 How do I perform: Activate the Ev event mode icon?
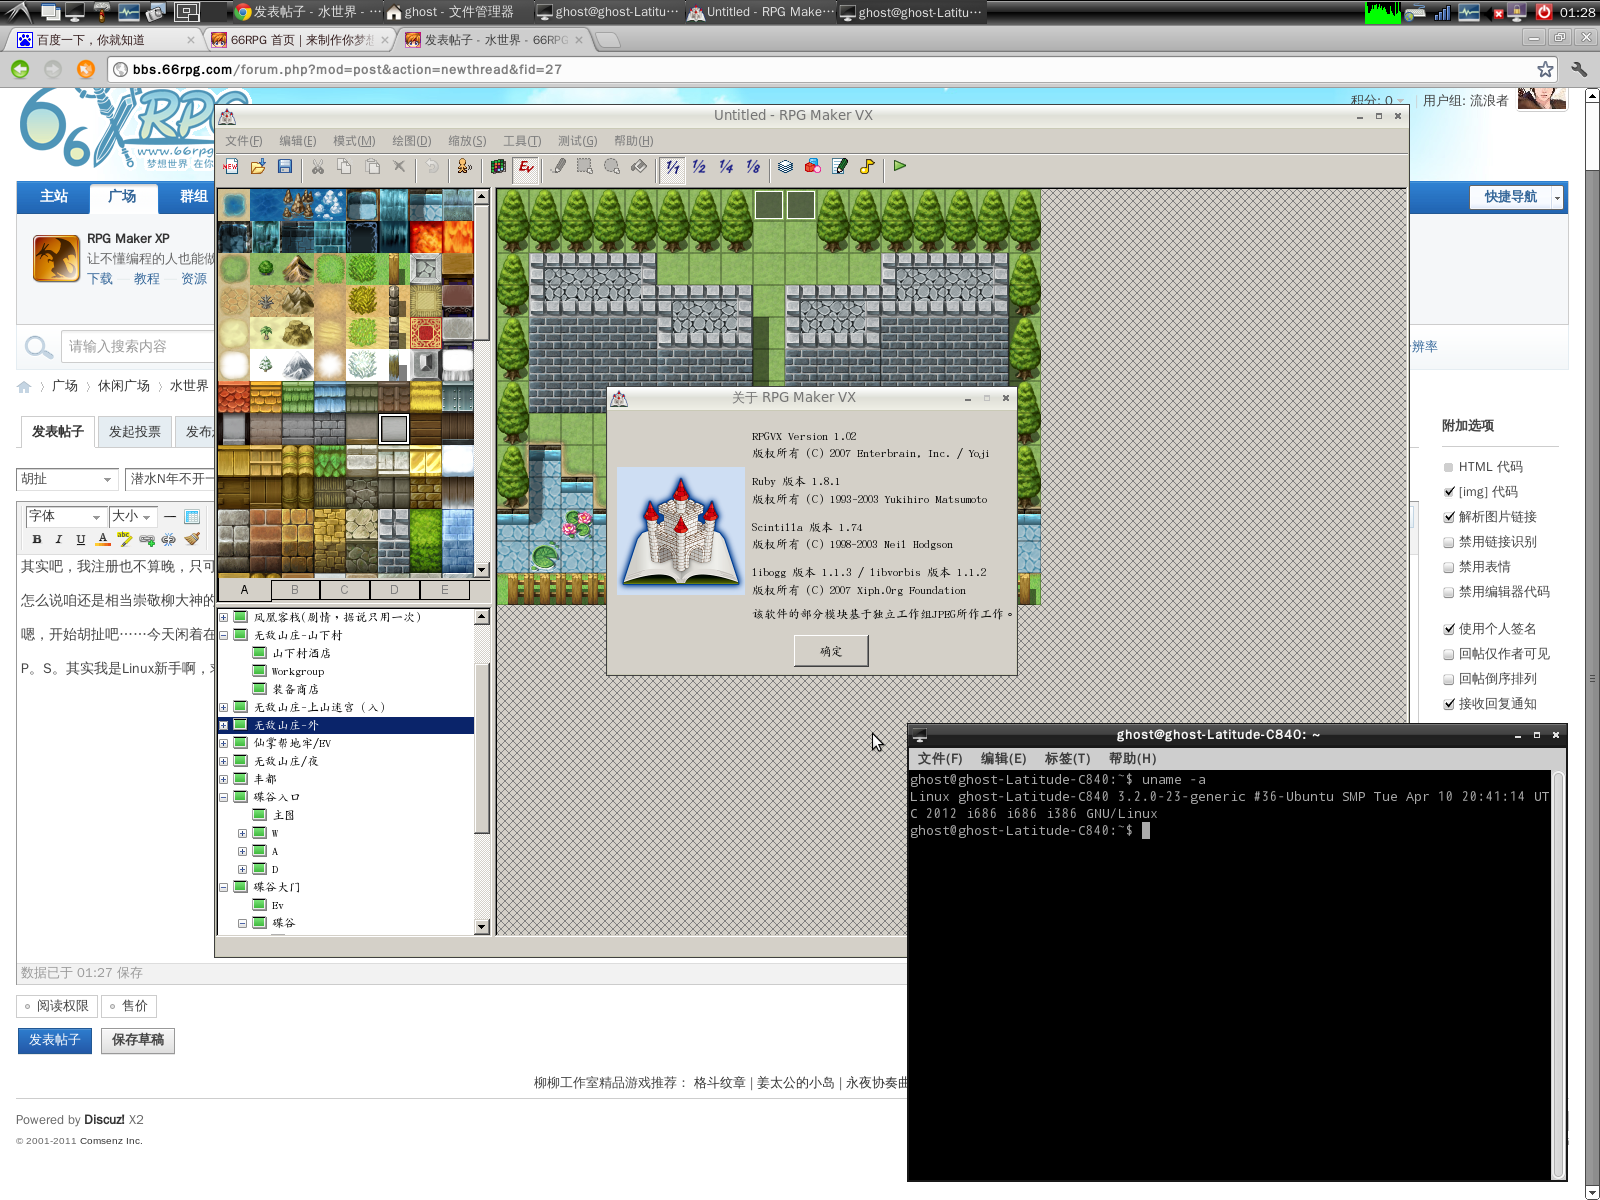[x=526, y=168]
